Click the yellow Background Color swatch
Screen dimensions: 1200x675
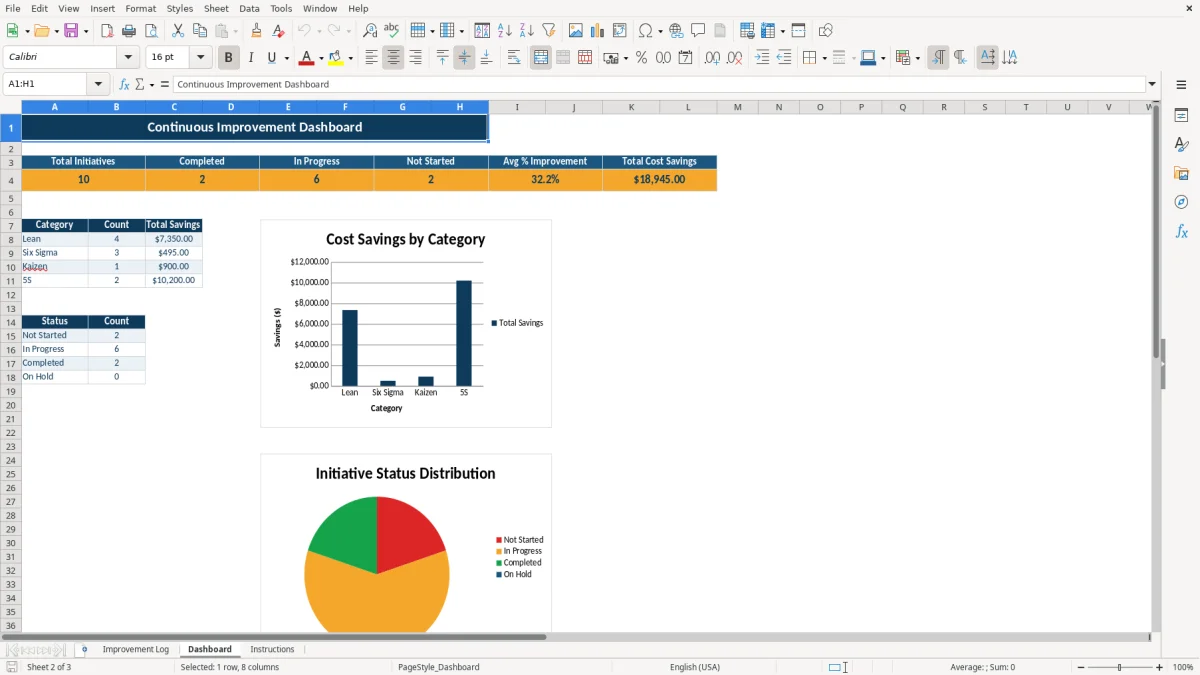[336, 58]
